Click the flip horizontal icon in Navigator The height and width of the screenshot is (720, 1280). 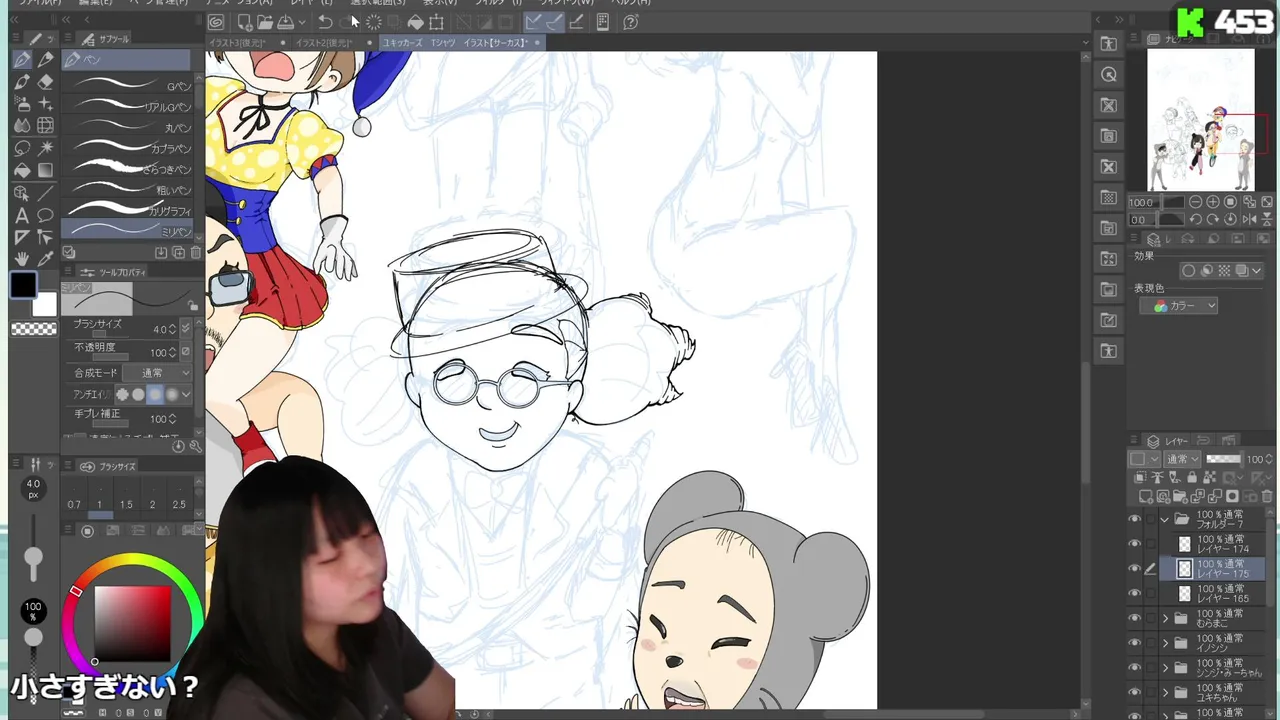1248,219
